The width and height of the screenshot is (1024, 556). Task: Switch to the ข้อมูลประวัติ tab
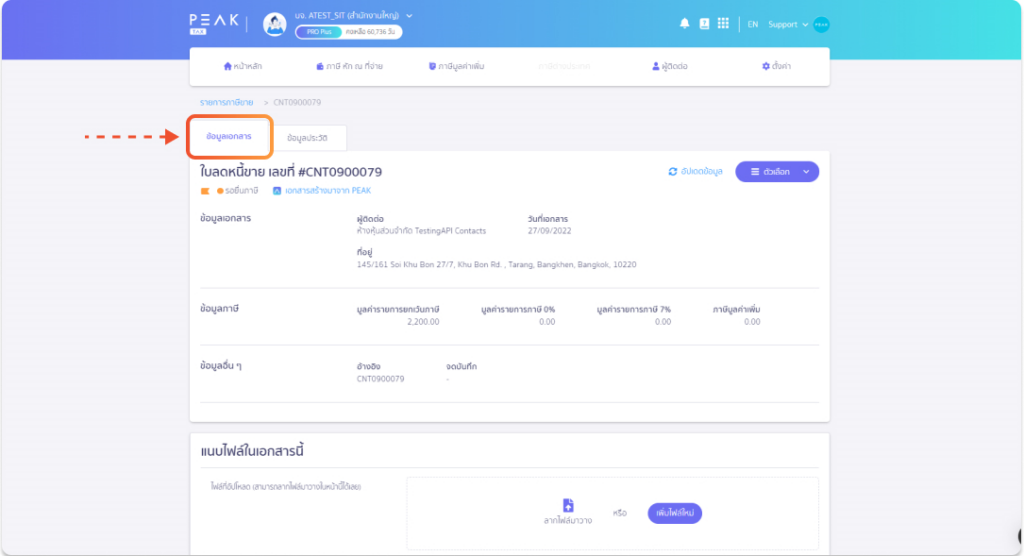pos(307,138)
